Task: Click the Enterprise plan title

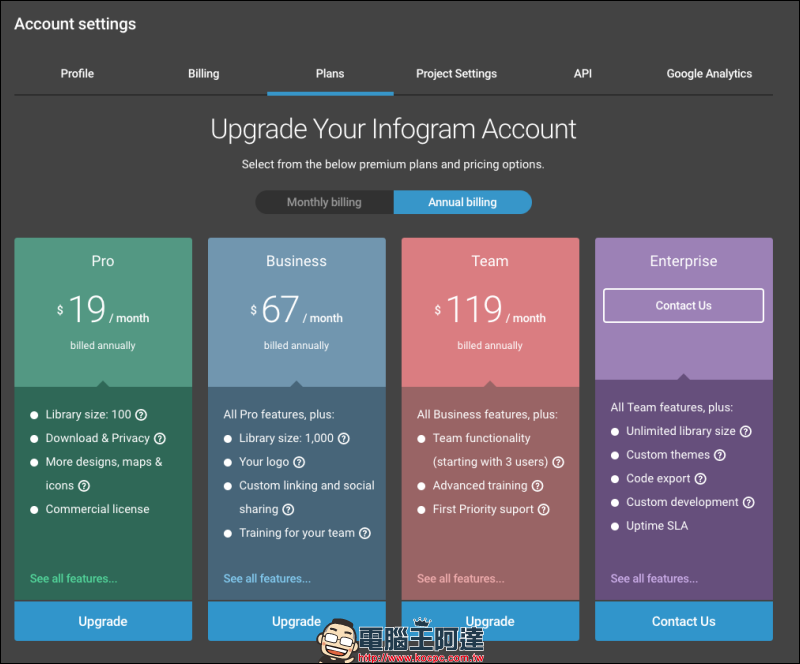Action: [x=684, y=261]
